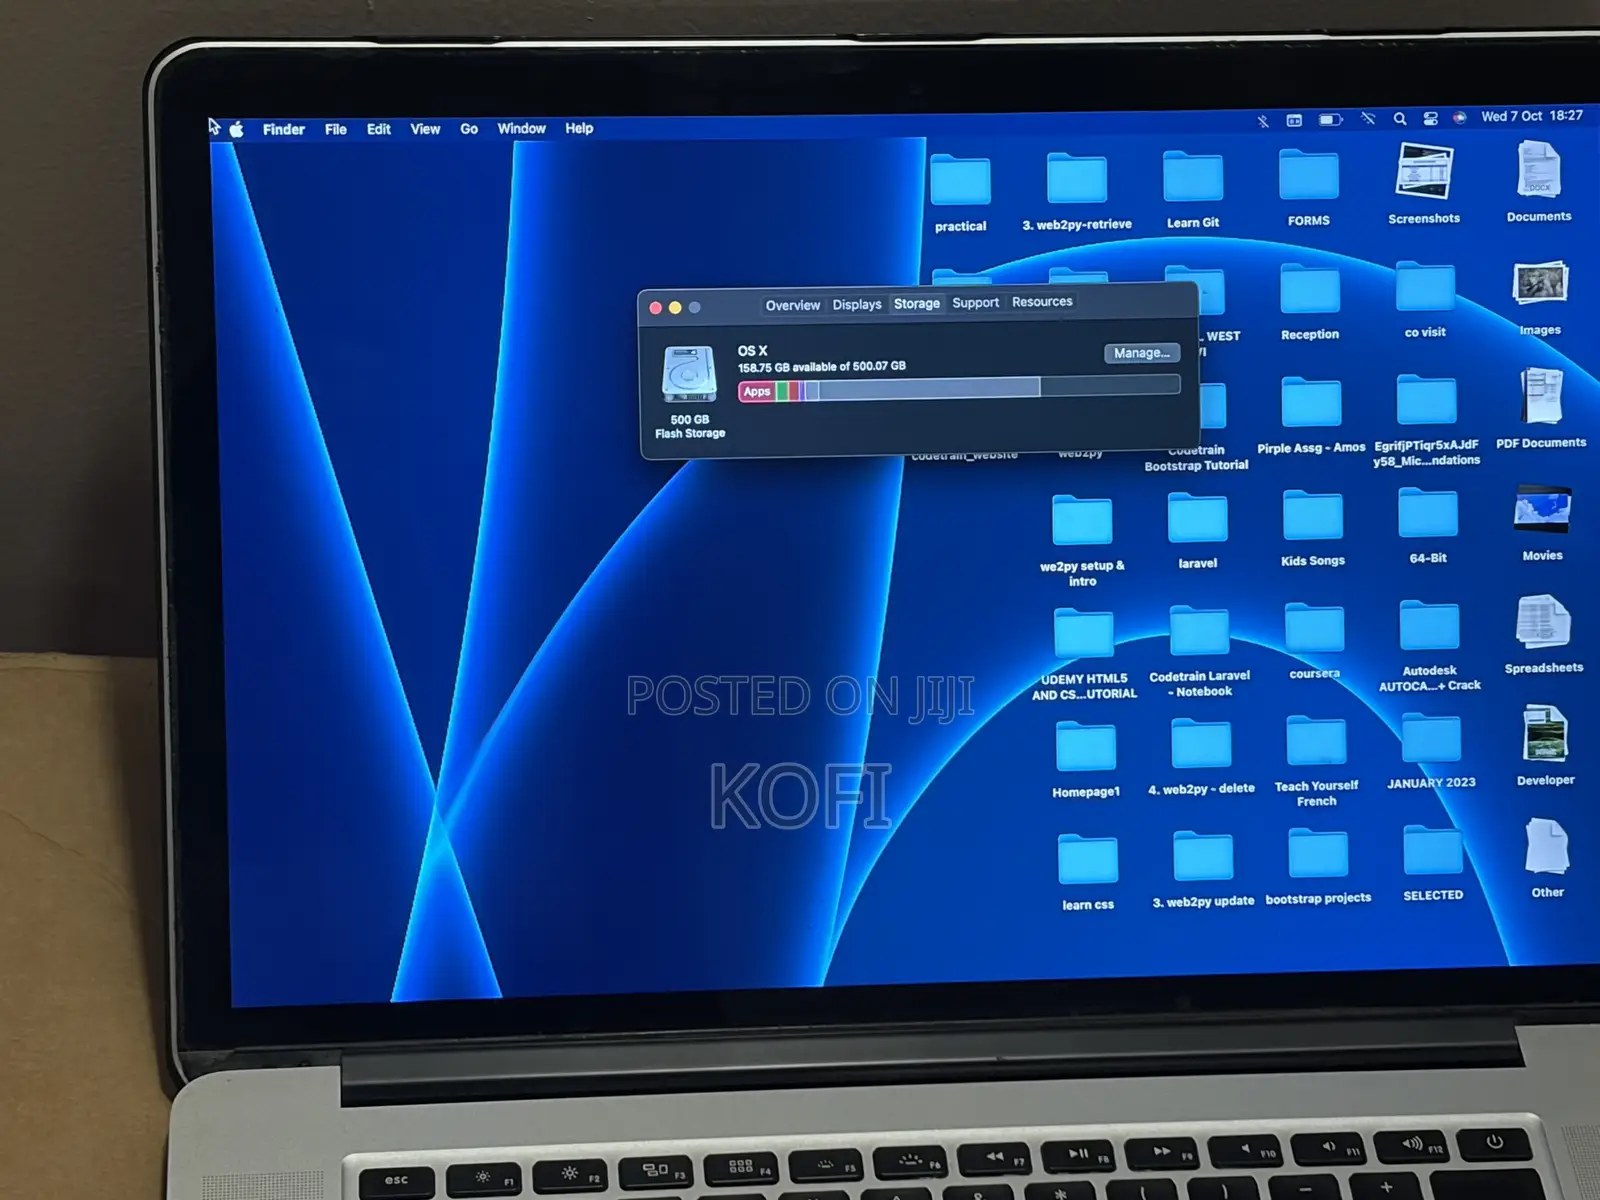Select the 64-Bit folder
Viewport: 1600px width, 1200px height.
pyautogui.click(x=1428, y=515)
